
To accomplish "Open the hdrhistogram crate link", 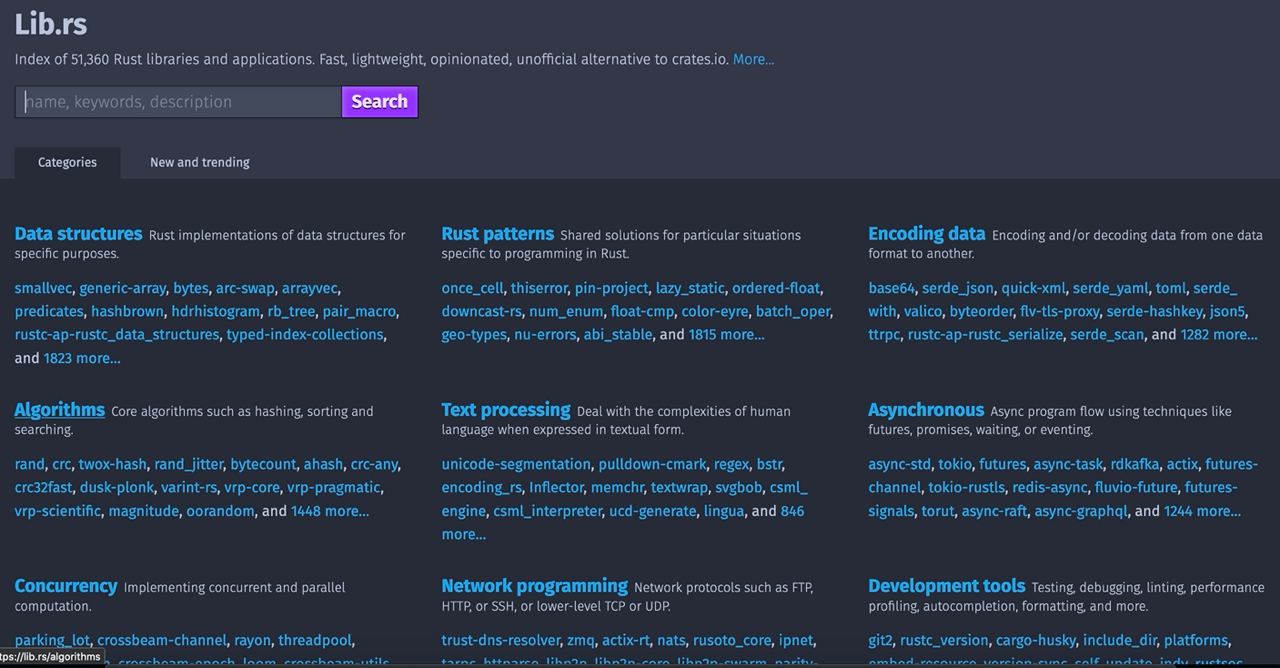I will point(216,311).
